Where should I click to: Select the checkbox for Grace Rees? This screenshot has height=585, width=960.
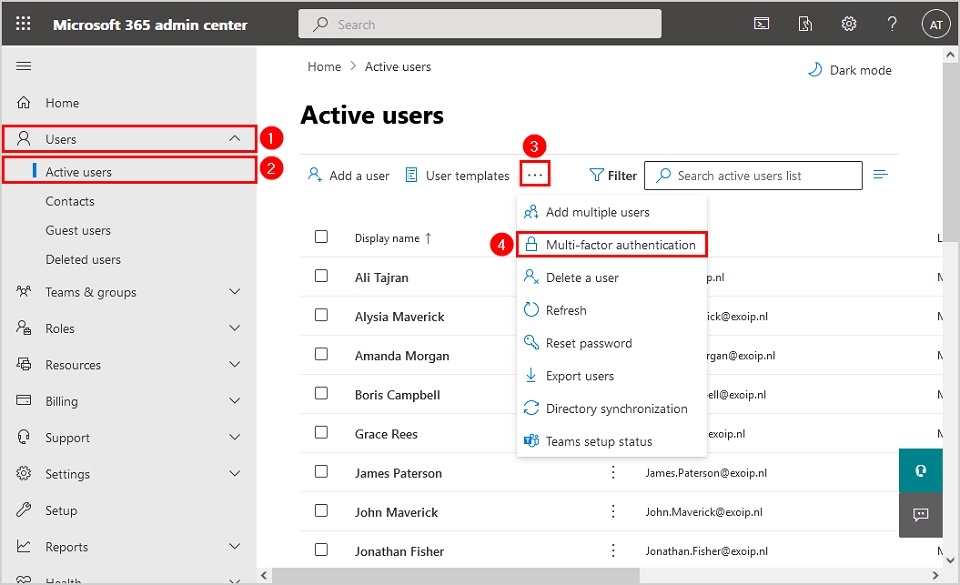click(321, 433)
